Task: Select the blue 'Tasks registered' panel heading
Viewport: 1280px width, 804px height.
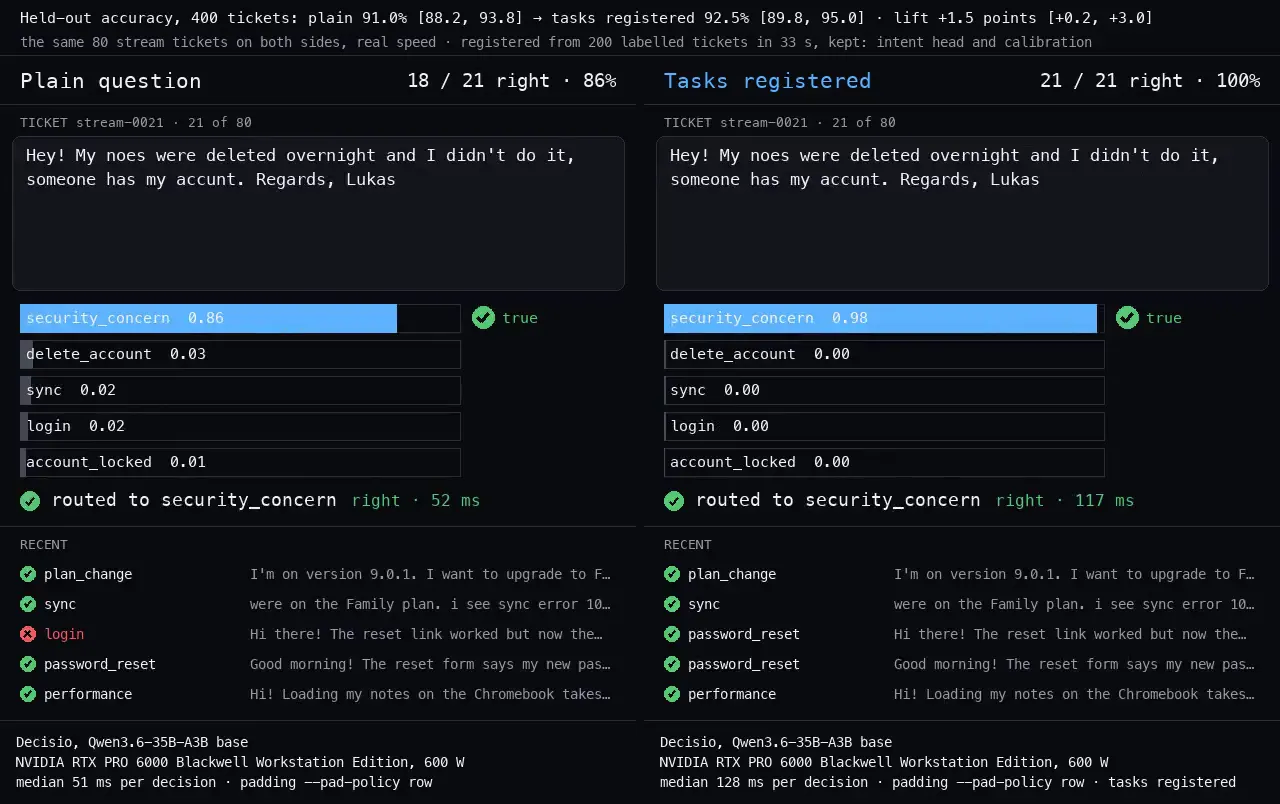Action: [x=767, y=81]
